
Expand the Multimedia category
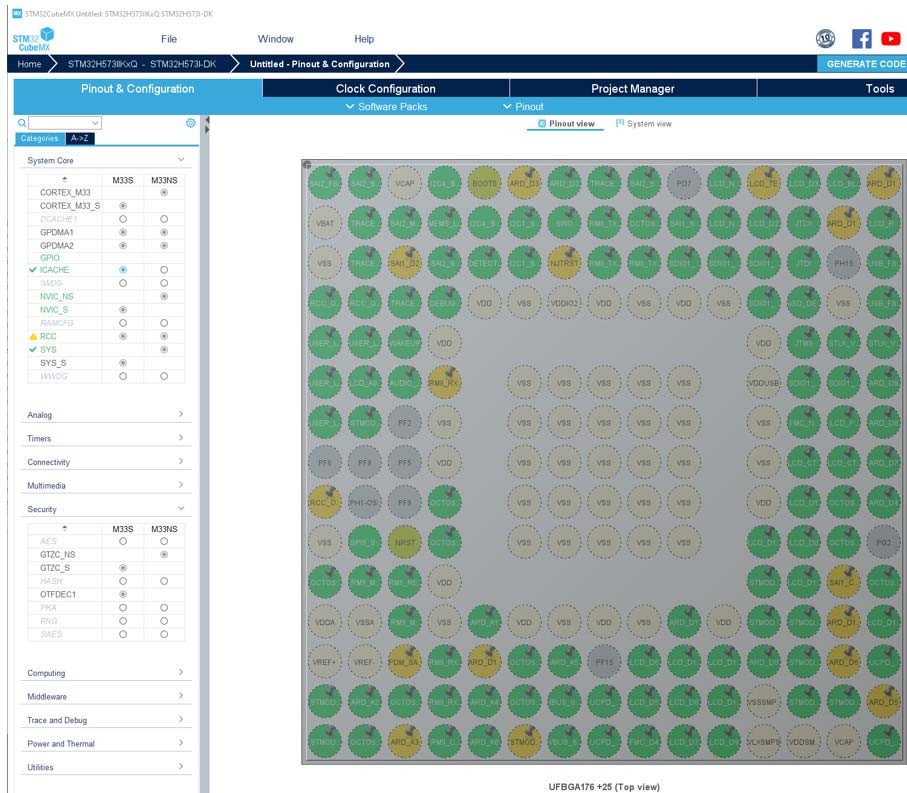(x=106, y=485)
